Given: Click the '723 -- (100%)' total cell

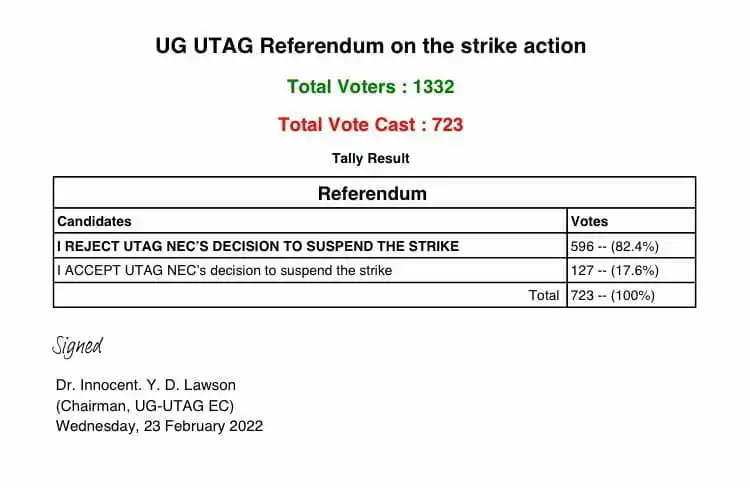Looking at the screenshot, I should pos(613,295).
